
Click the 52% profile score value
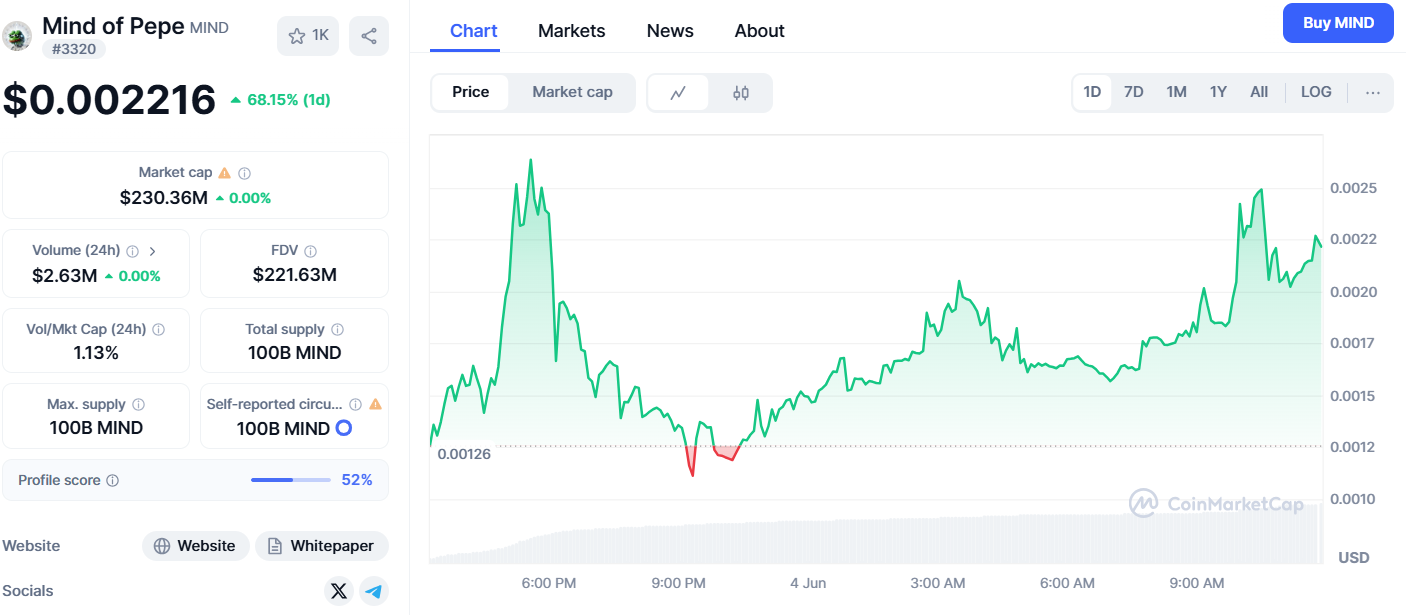tap(357, 480)
